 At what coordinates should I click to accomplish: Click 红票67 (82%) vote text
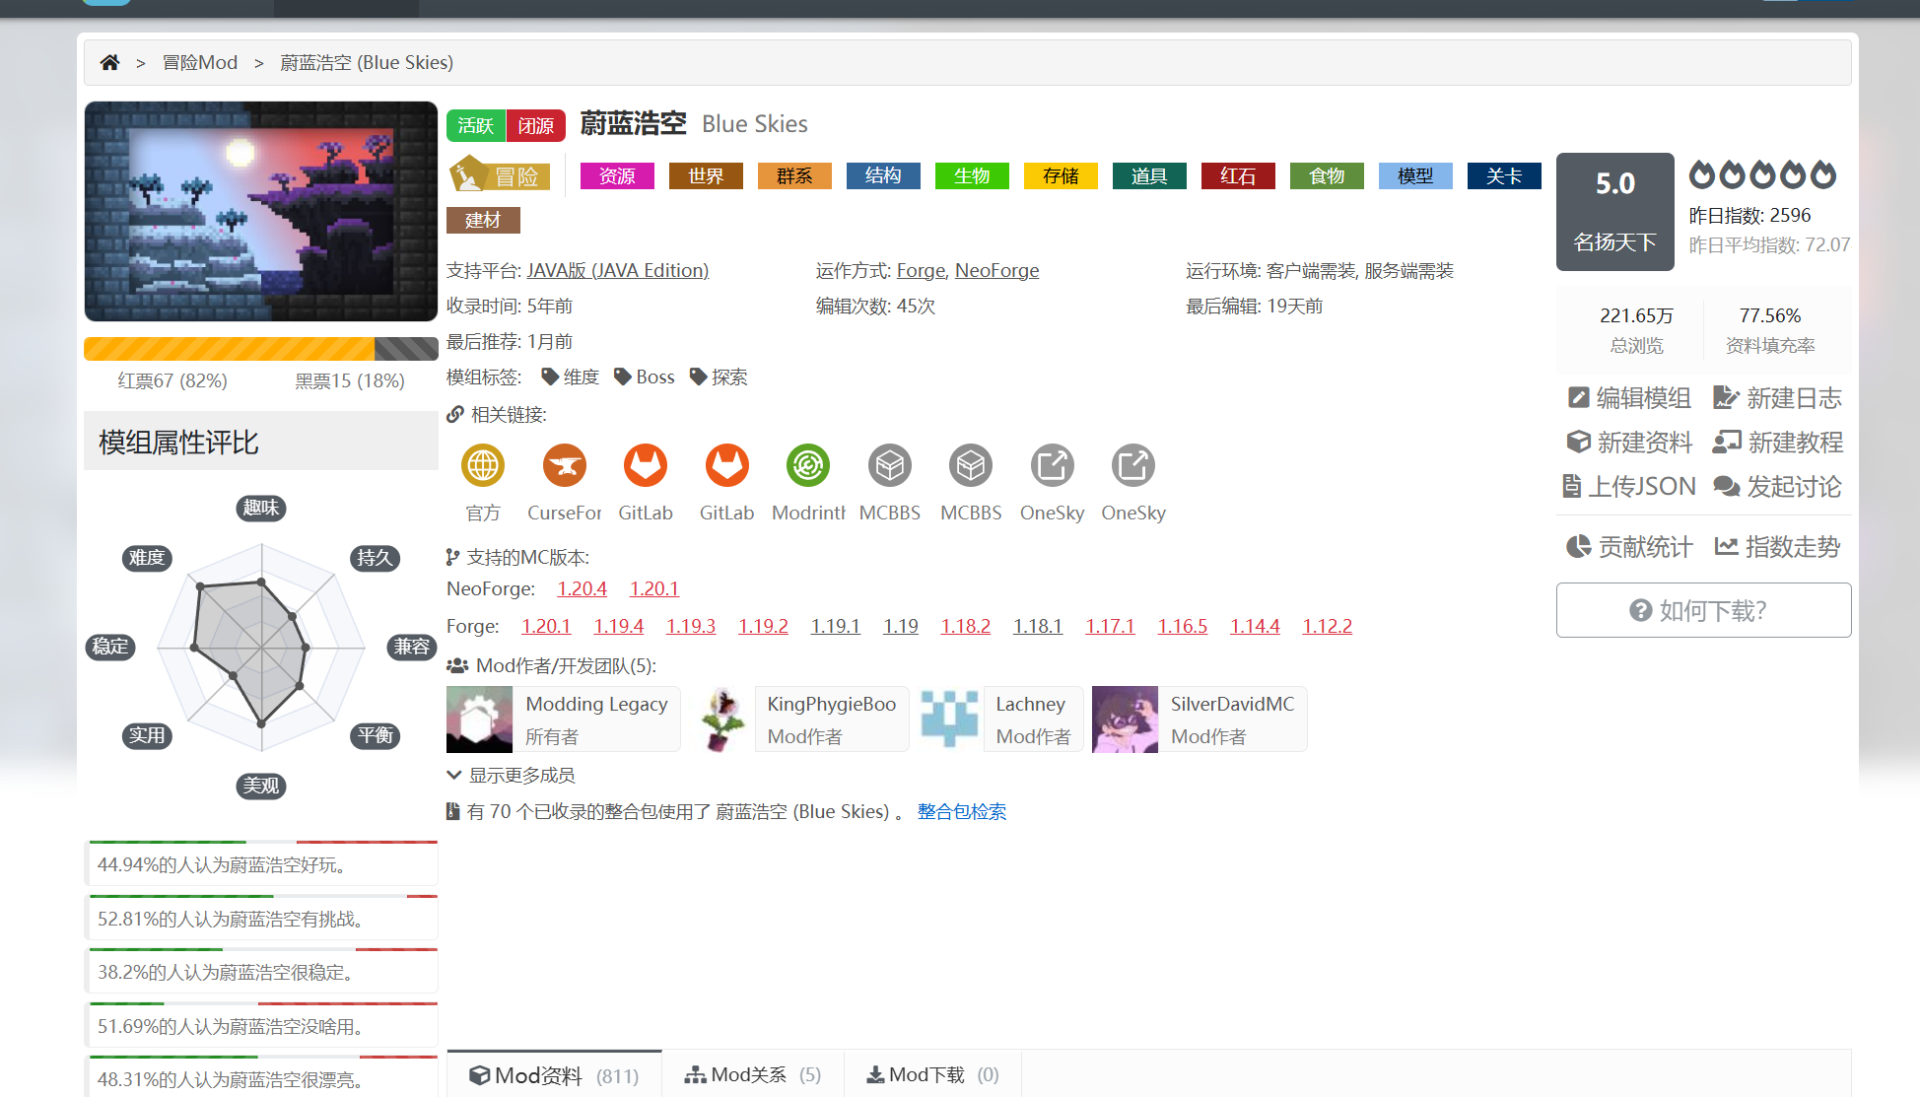pyautogui.click(x=172, y=381)
